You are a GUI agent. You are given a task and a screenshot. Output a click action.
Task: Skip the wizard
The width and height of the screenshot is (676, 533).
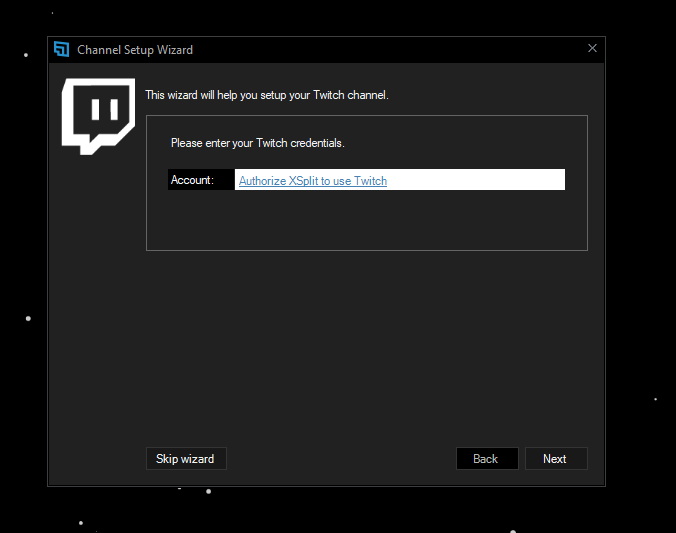[186, 458]
